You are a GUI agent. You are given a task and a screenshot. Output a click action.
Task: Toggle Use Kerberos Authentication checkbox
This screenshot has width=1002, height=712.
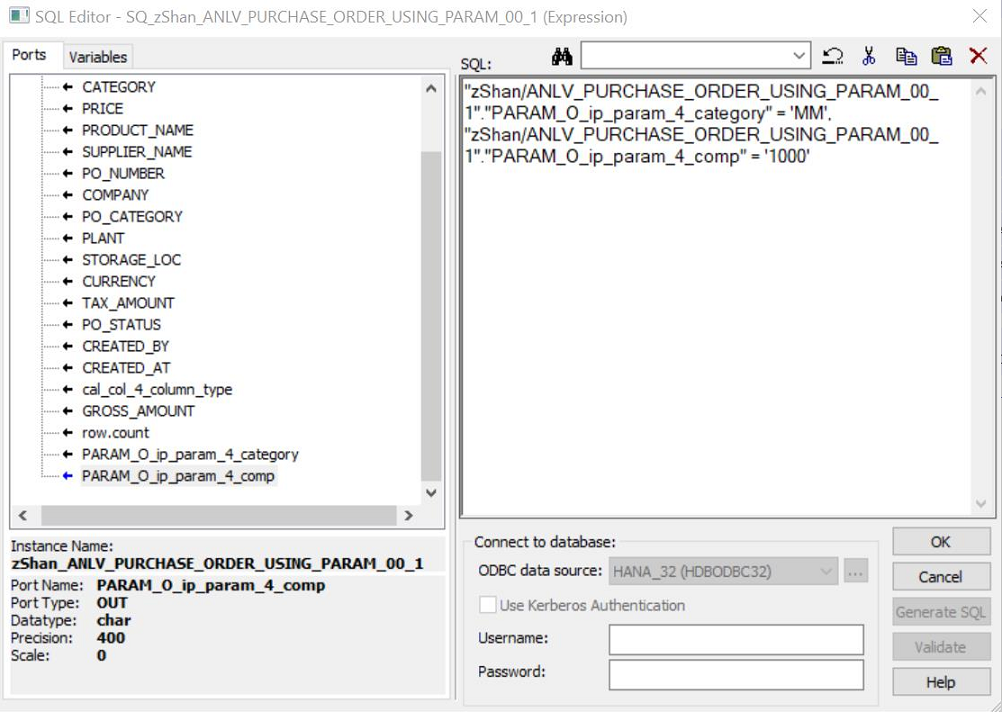point(488,605)
